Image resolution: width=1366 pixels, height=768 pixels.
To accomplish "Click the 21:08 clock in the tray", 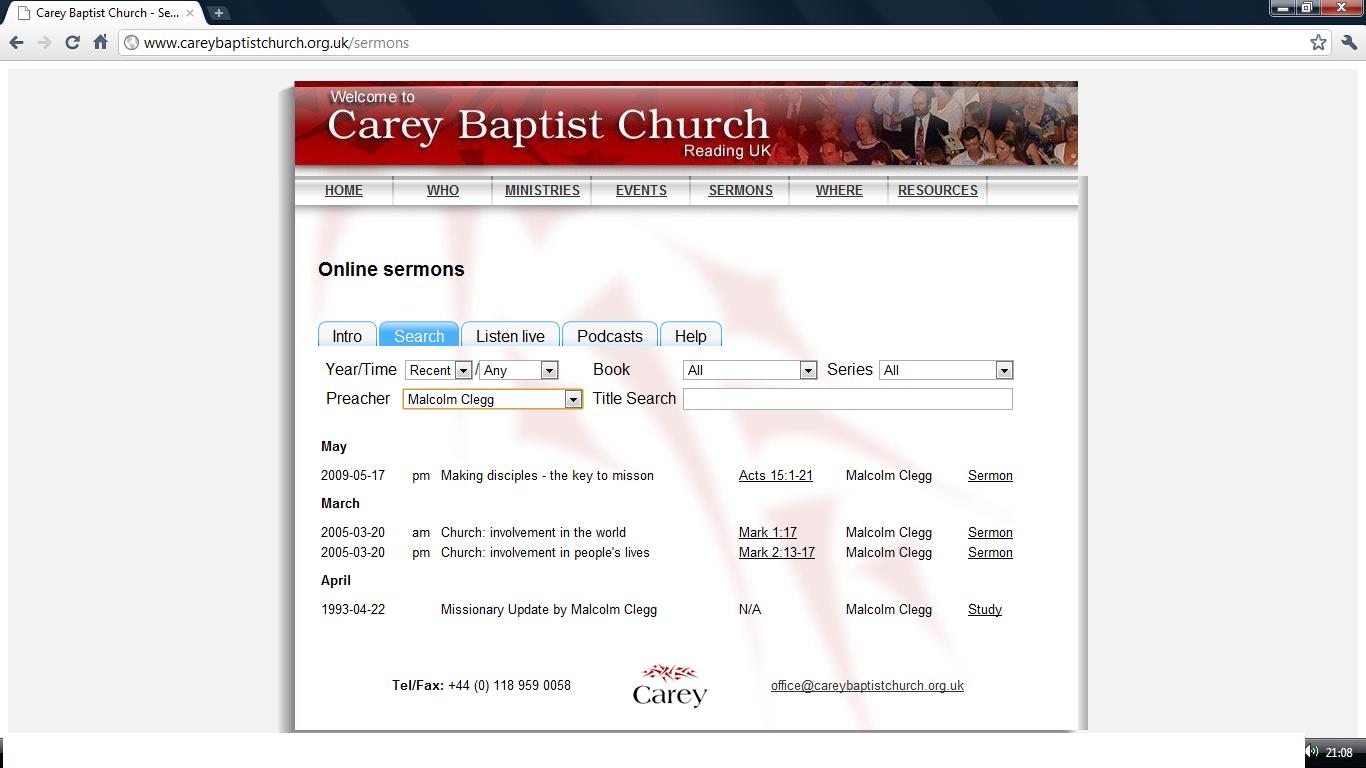I will point(1339,753).
